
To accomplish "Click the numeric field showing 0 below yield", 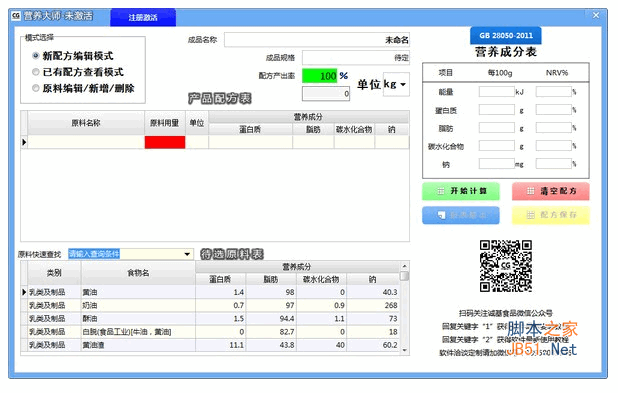I will click(x=326, y=93).
